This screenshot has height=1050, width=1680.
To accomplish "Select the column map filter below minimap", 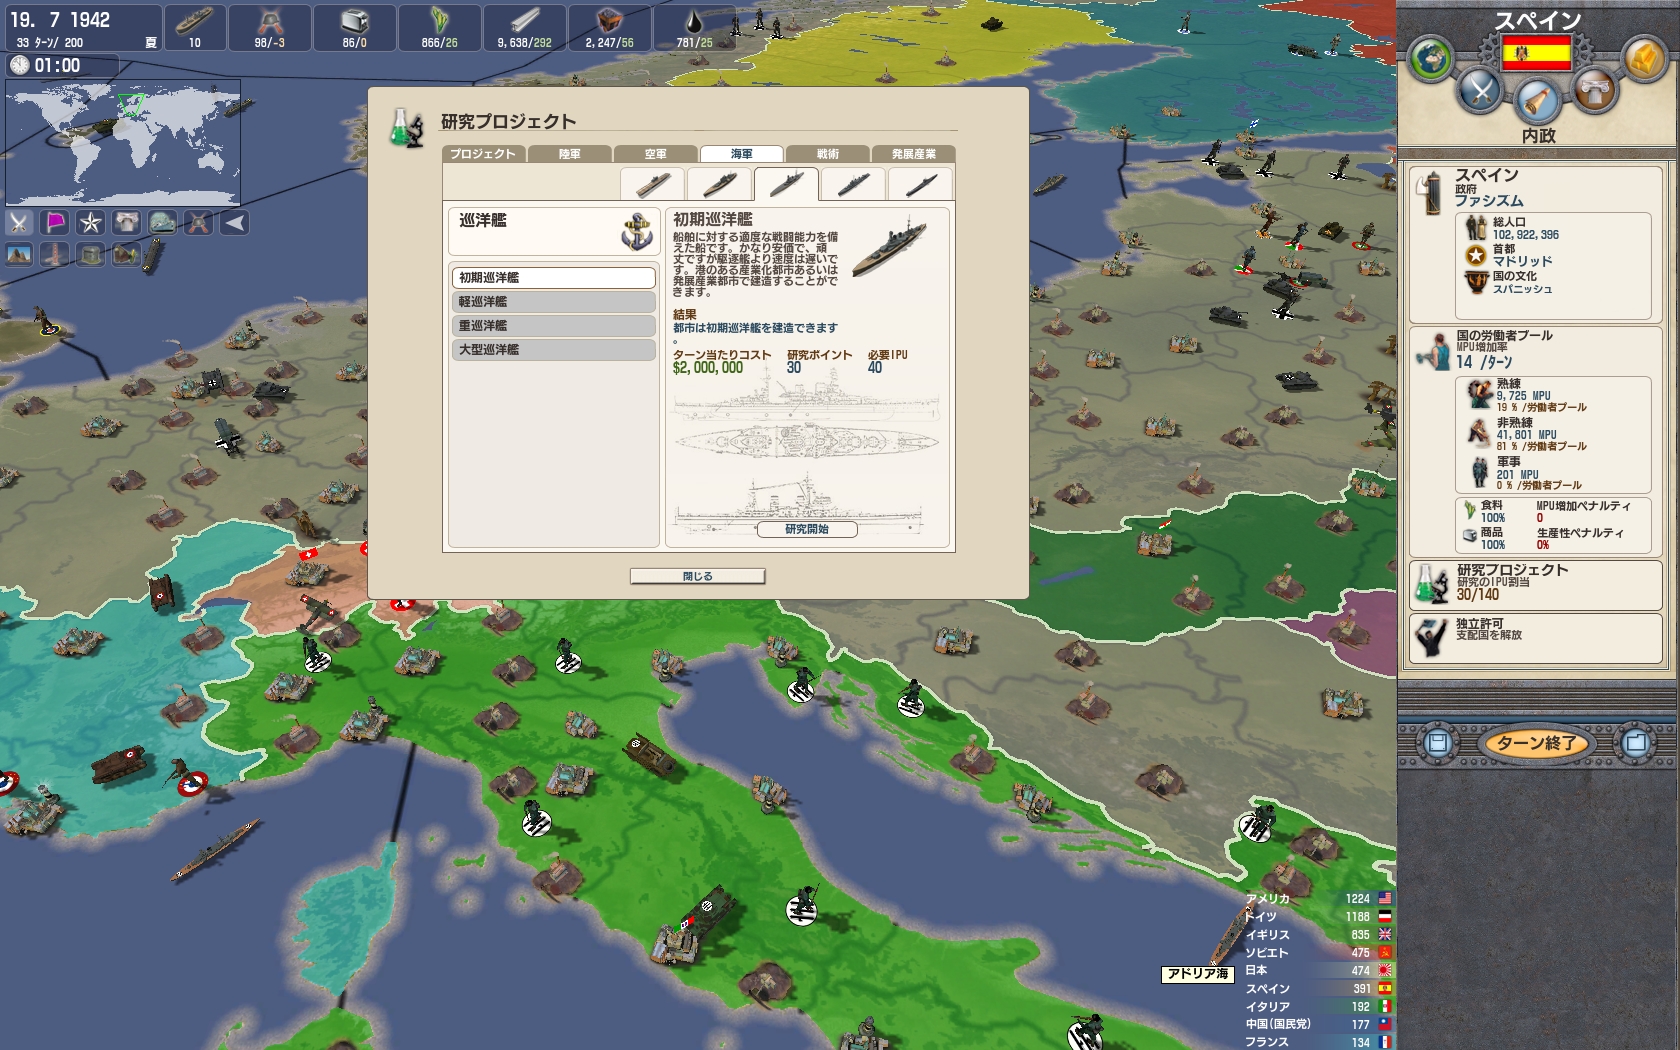I will point(127,223).
